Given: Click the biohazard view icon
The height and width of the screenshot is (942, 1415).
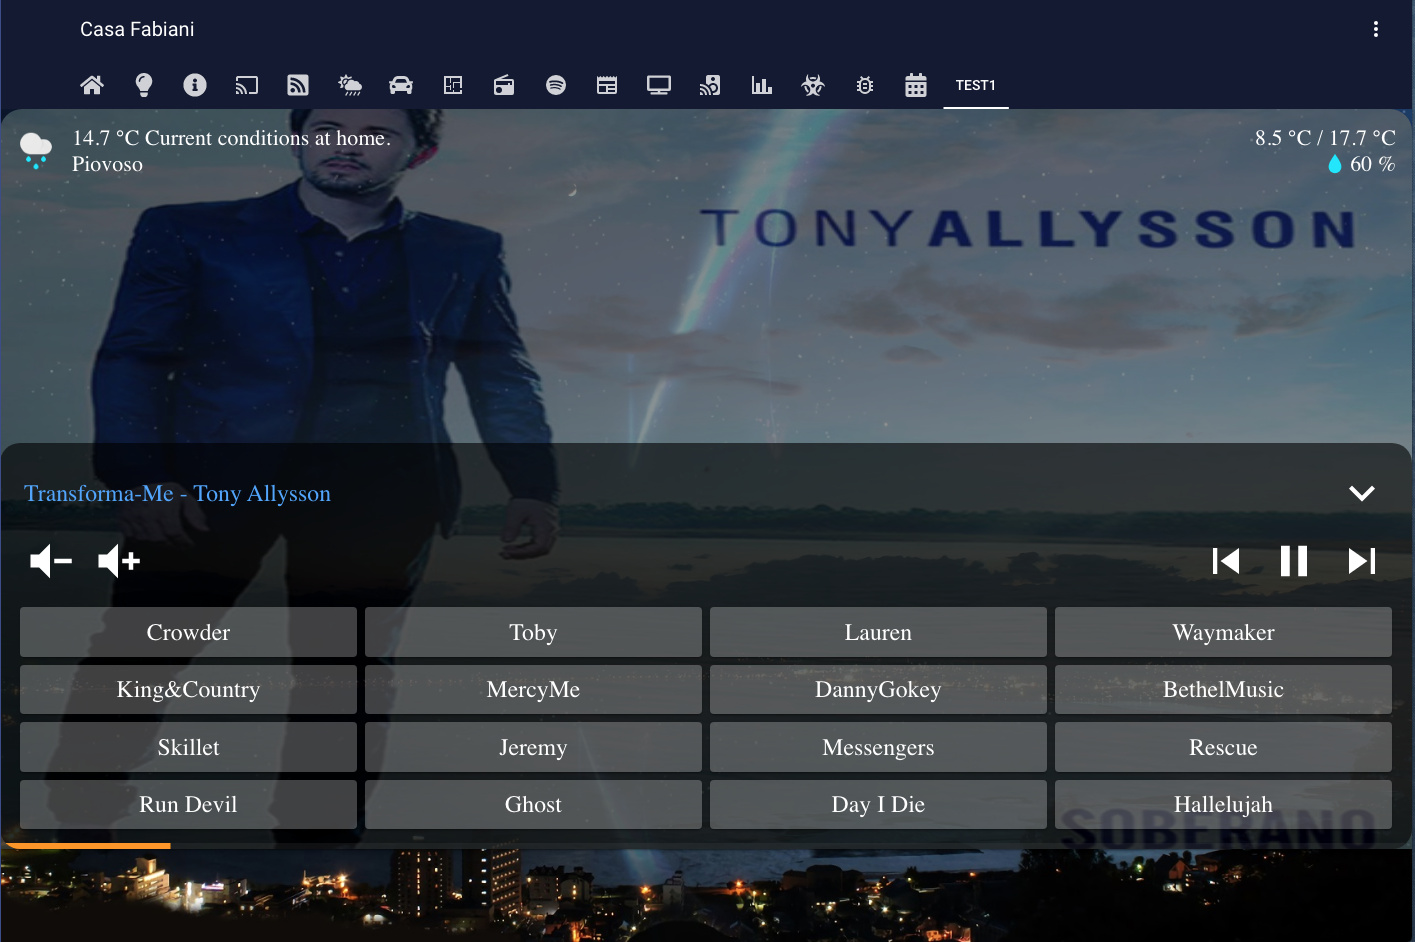Looking at the screenshot, I should [813, 85].
